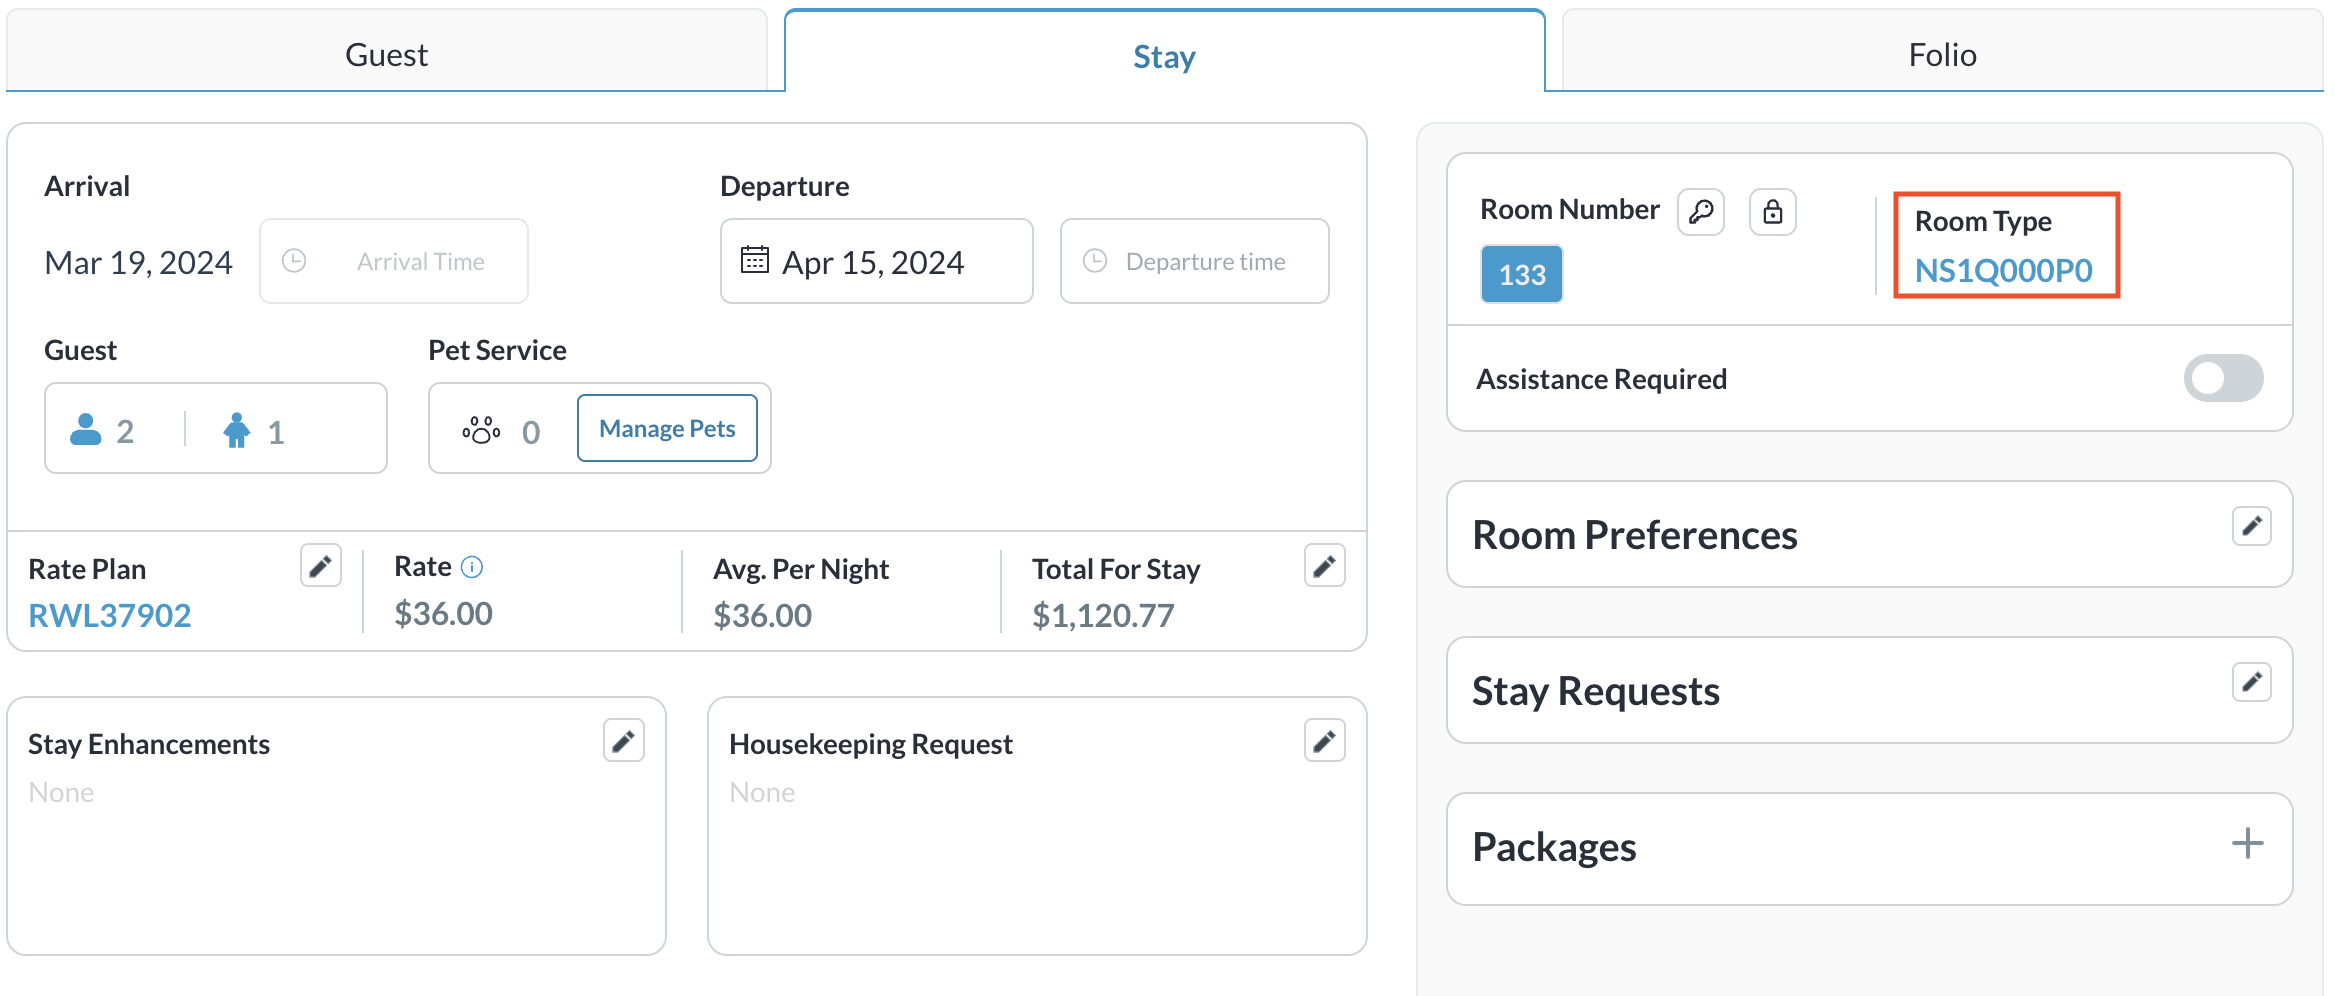2334x996 pixels.
Task: Edit Stay Requests with pencil icon
Action: click(2251, 682)
